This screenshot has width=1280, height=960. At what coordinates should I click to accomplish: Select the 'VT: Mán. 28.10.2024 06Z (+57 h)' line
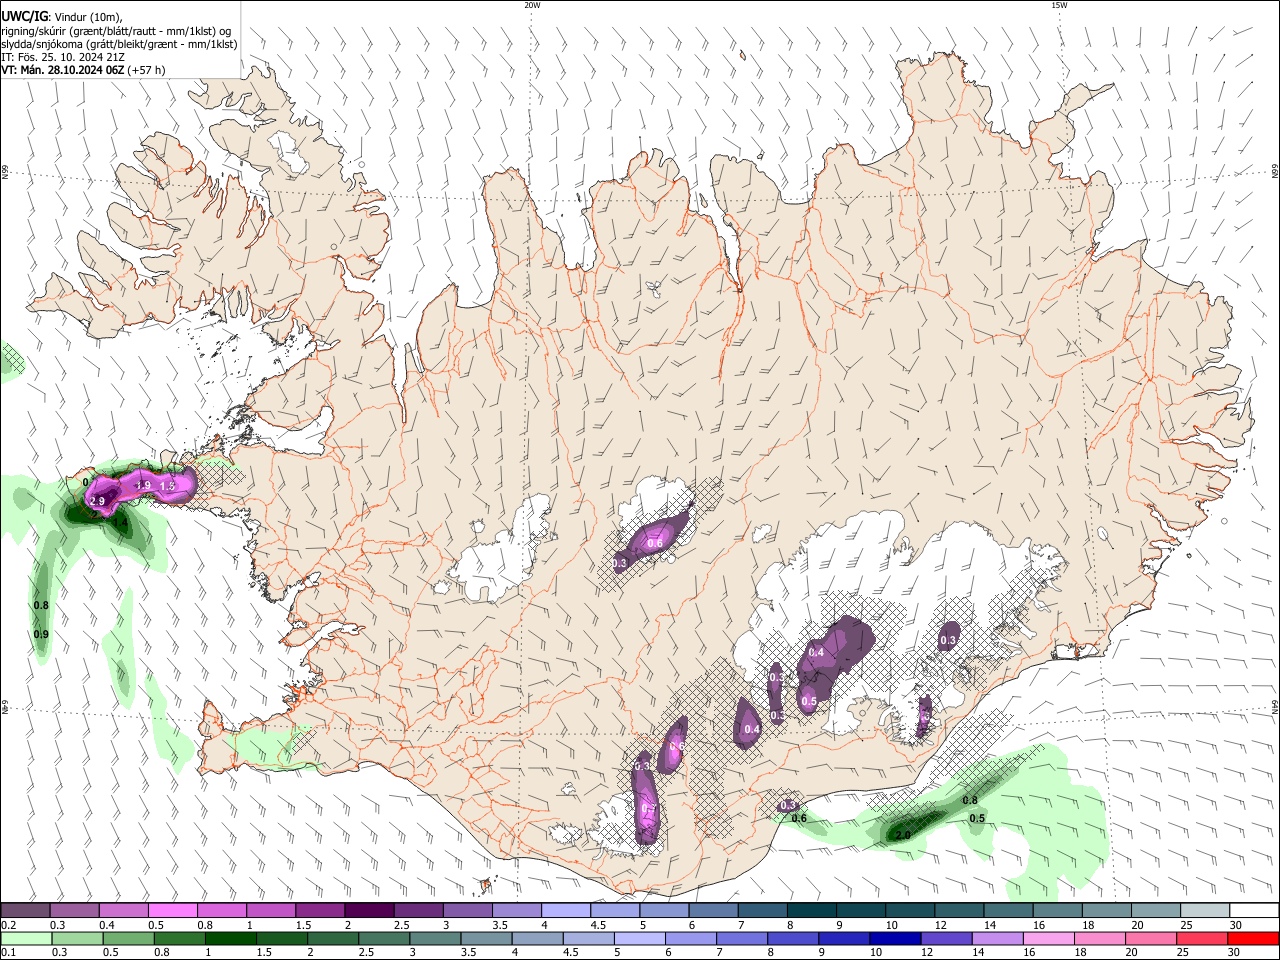click(x=83, y=70)
